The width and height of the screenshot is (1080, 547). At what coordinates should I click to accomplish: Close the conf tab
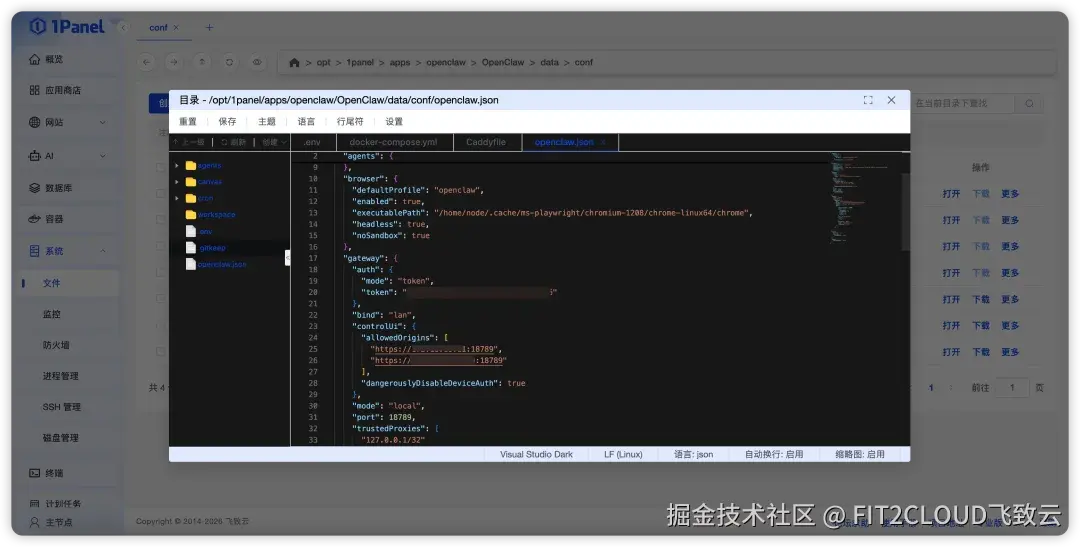click(176, 28)
